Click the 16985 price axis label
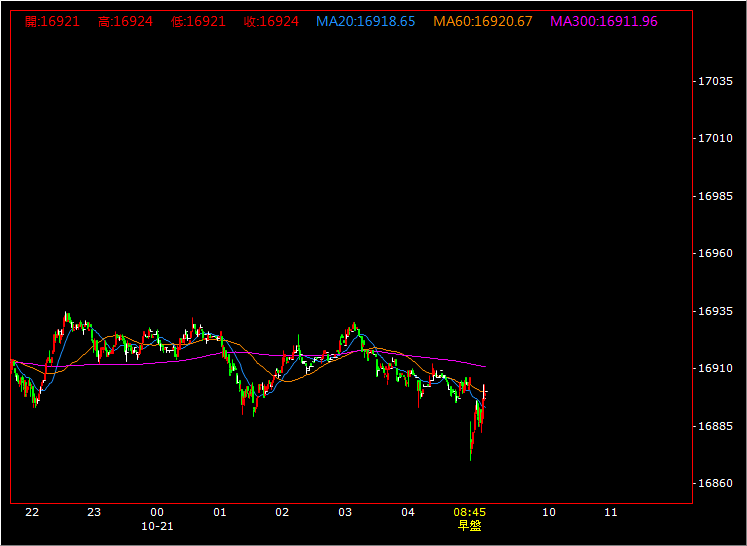 (715, 196)
